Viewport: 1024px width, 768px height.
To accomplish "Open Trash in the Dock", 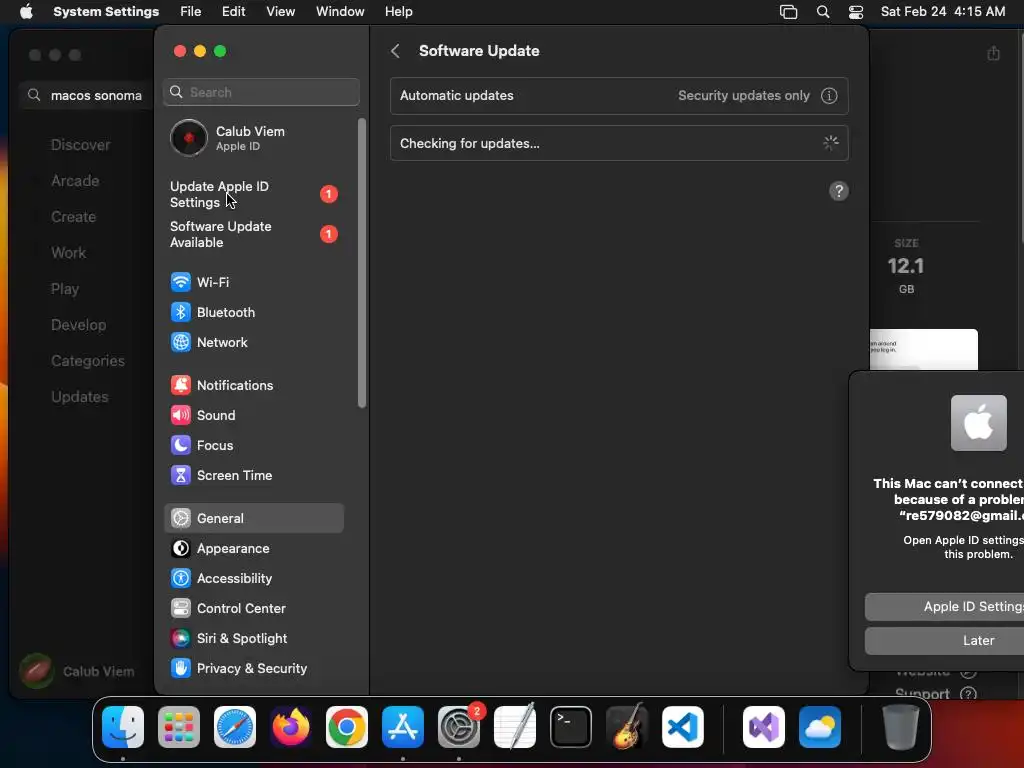I will [901, 727].
